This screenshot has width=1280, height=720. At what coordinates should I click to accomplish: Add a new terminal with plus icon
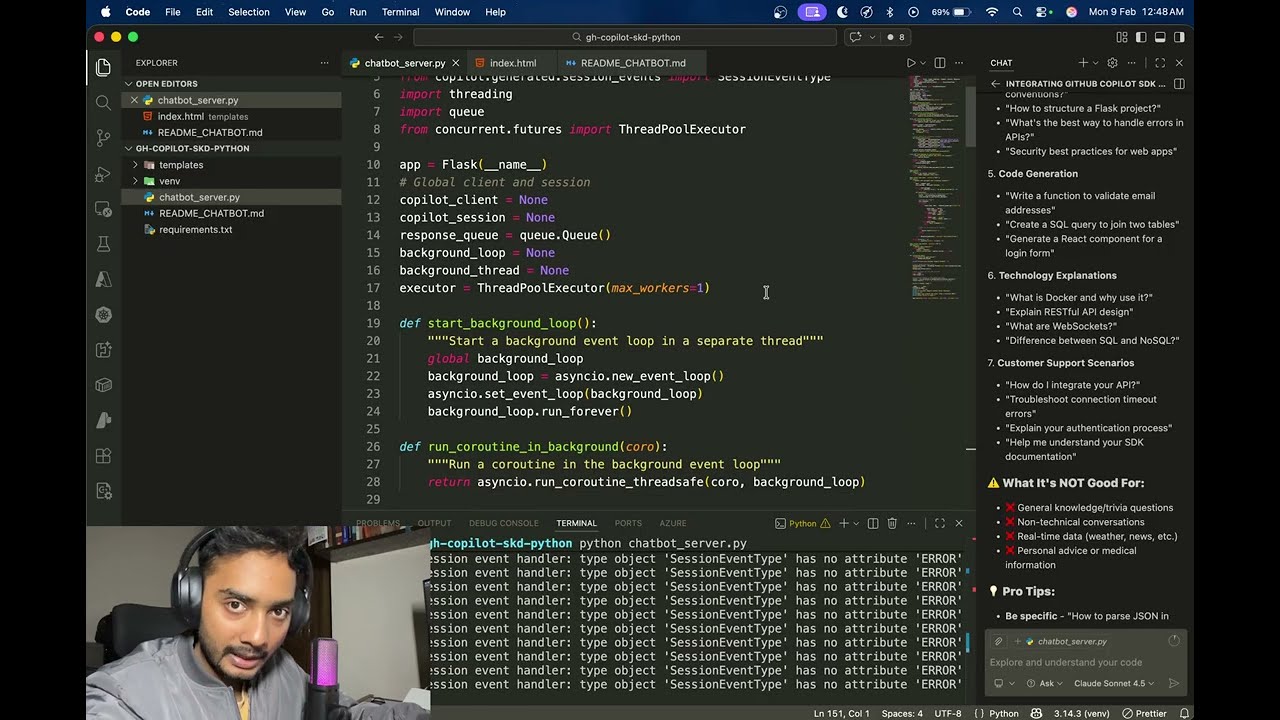(x=843, y=523)
